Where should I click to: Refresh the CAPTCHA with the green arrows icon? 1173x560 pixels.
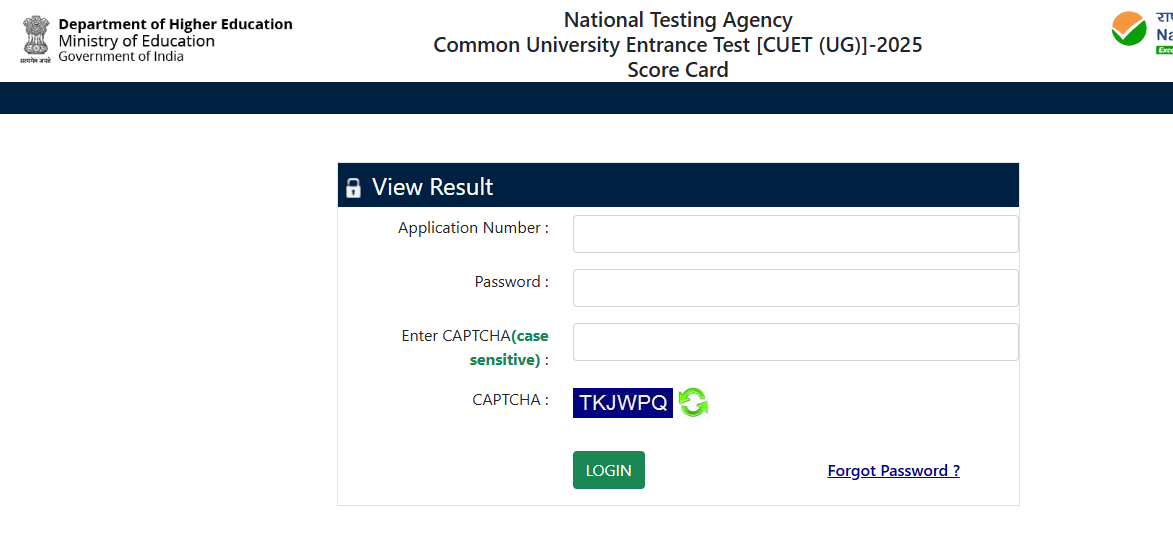693,402
